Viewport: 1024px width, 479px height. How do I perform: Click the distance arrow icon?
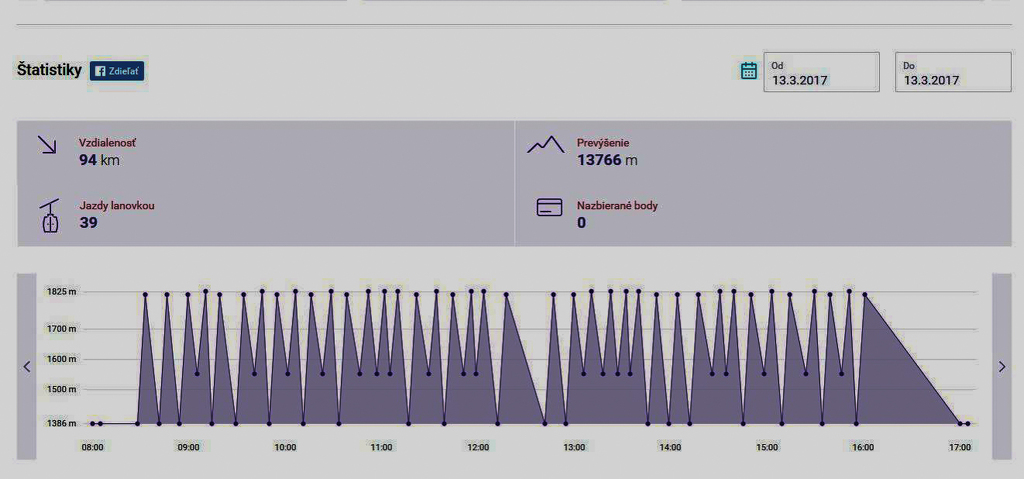[x=47, y=144]
